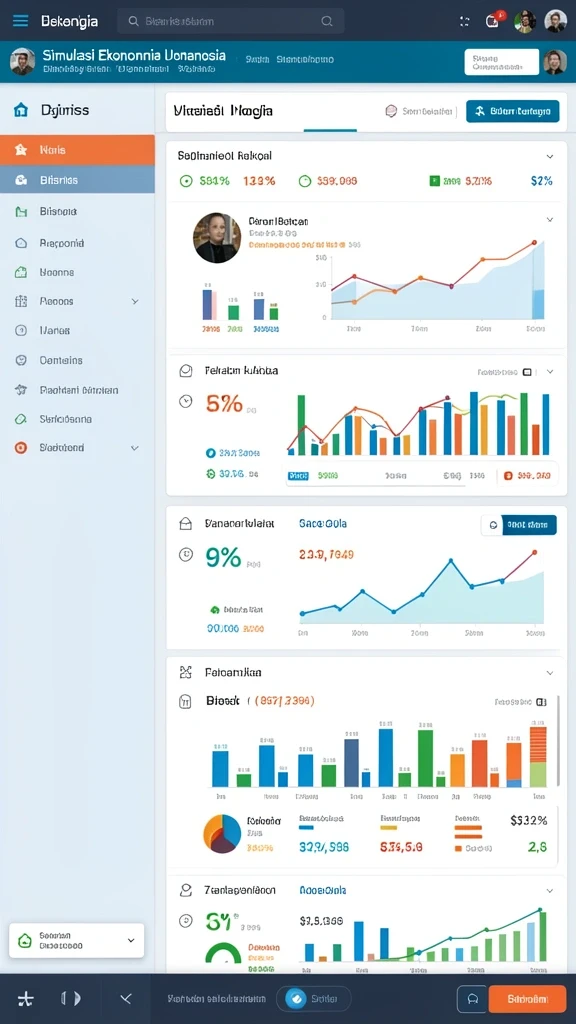
Task: Click the fullscreen brackets icon in top bar
Action: pyautogui.click(x=464, y=22)
